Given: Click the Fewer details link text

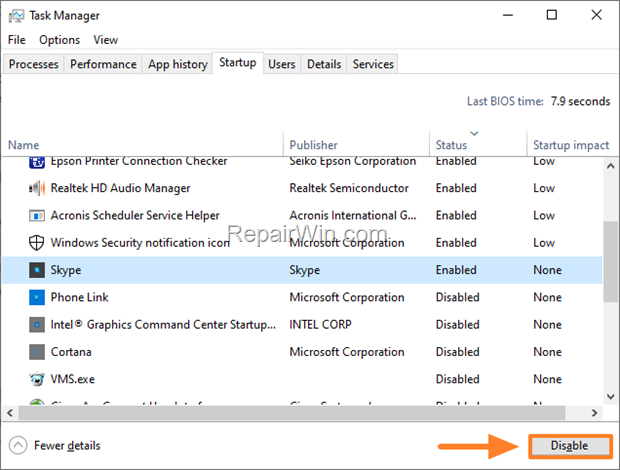Looking at the screenshot, I should click(67, 446).
